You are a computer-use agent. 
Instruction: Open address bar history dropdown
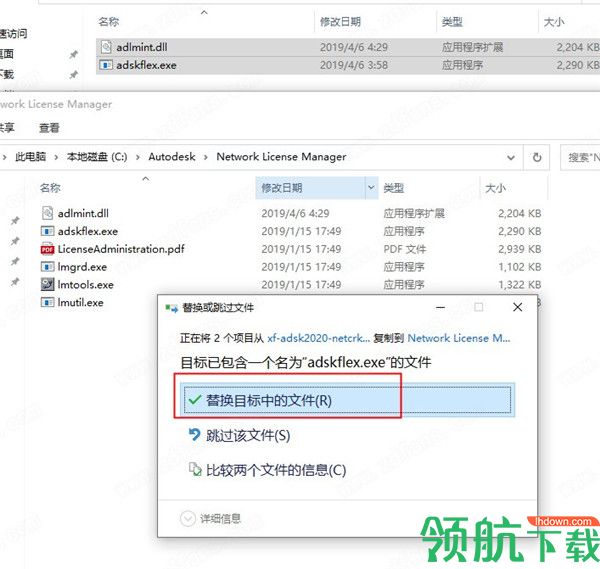pyautogui.click(x=510, y=157)
